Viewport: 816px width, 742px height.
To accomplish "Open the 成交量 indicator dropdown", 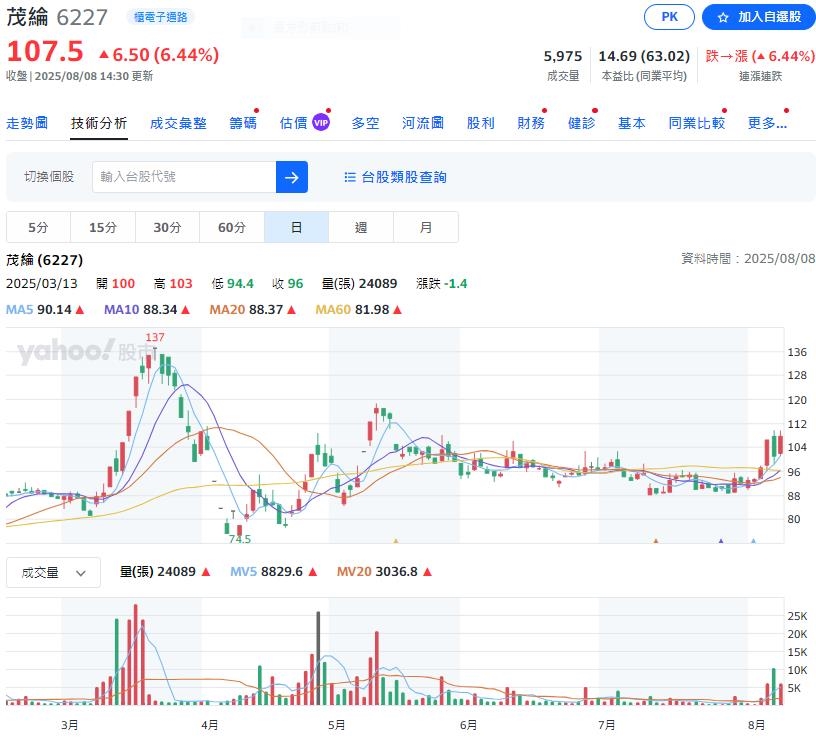I will [53, 572].
